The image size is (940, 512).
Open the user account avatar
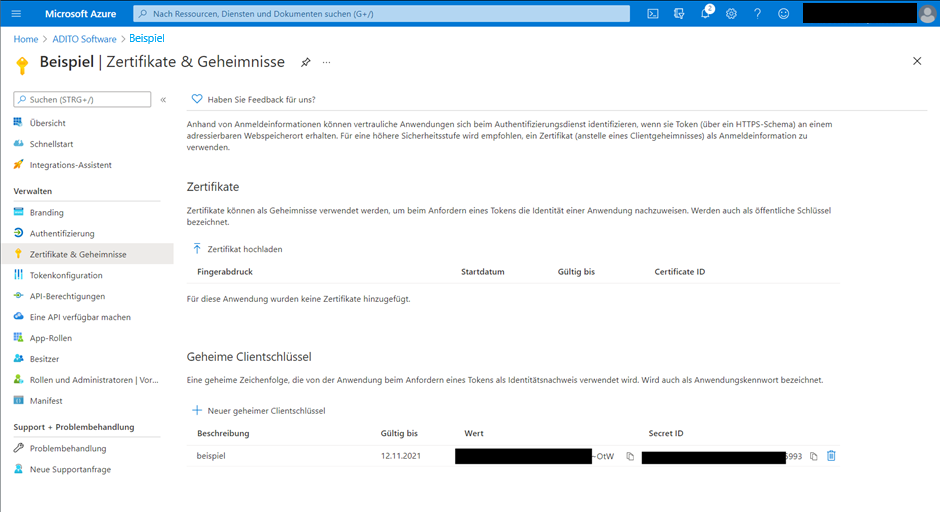(927, 14)
